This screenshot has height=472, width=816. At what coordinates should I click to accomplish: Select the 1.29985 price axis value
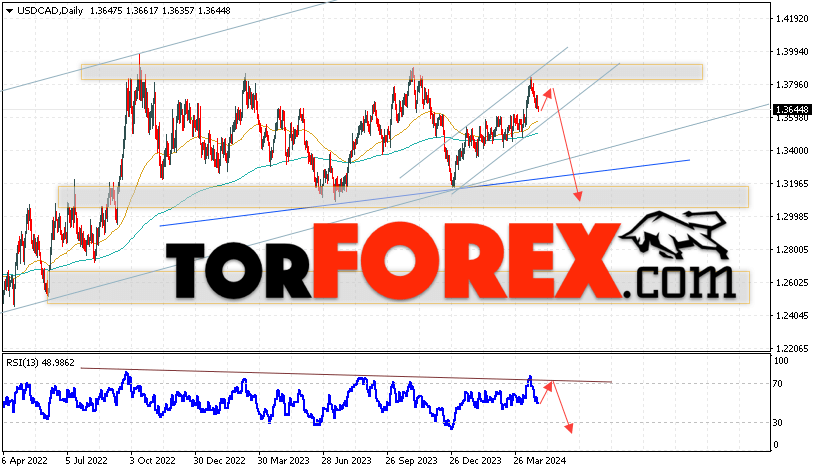[792, 216]
